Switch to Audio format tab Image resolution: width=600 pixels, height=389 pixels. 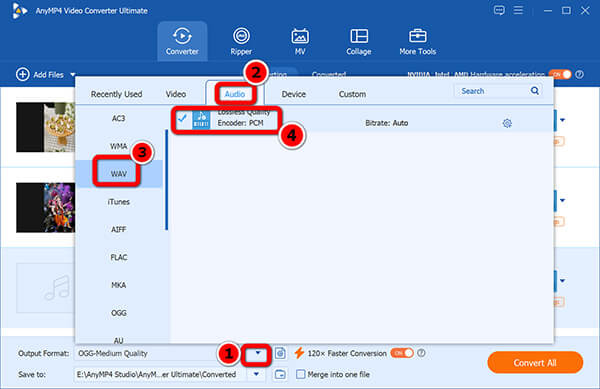(235, 94)
